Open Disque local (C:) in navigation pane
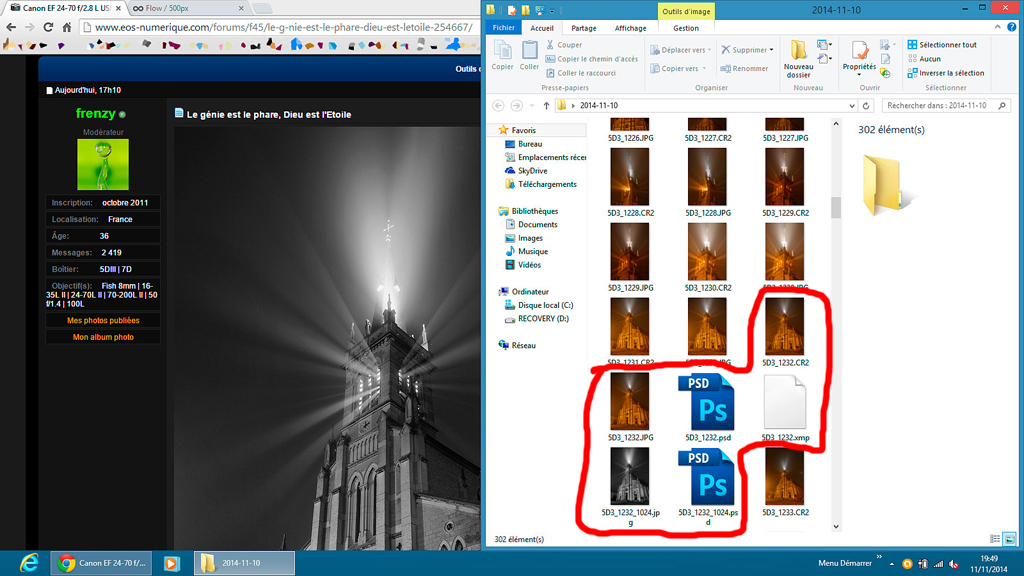This screenshot has height=576, width=1024. point(539,305)
